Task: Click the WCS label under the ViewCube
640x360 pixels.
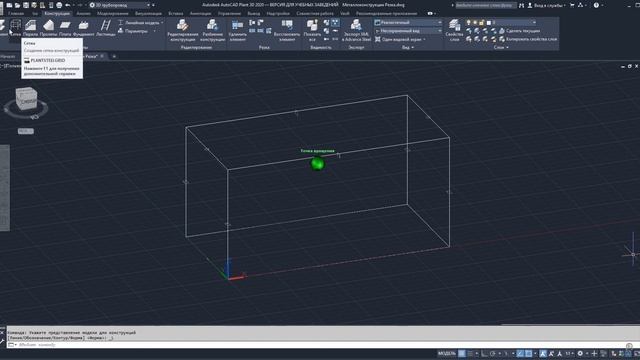Action: pyautogui.click(x=26, y=131)
